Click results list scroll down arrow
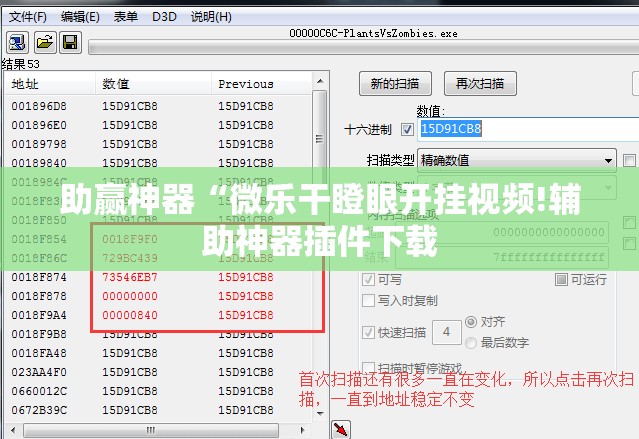The height and width of the screenshot is (439, 639). pos(320,413)
